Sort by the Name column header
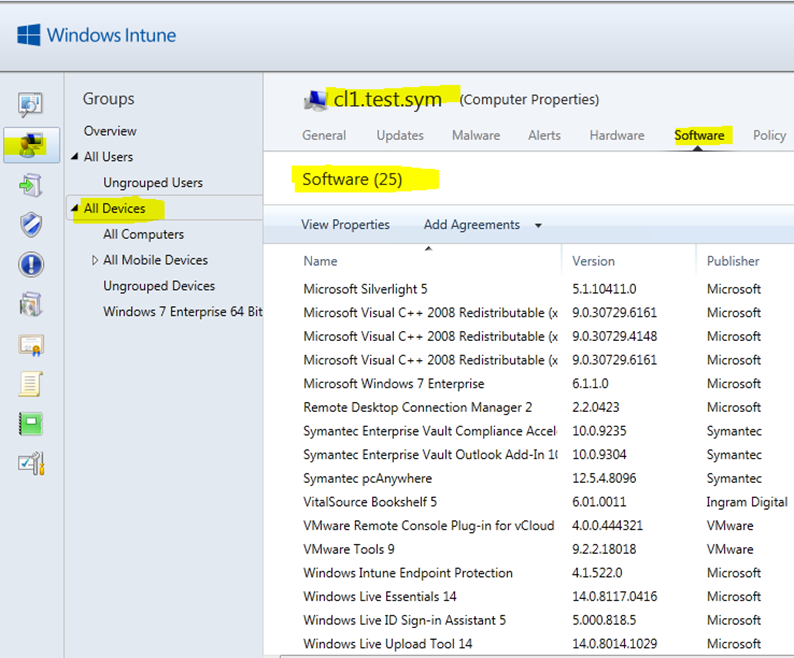 (x=321, y=261)
